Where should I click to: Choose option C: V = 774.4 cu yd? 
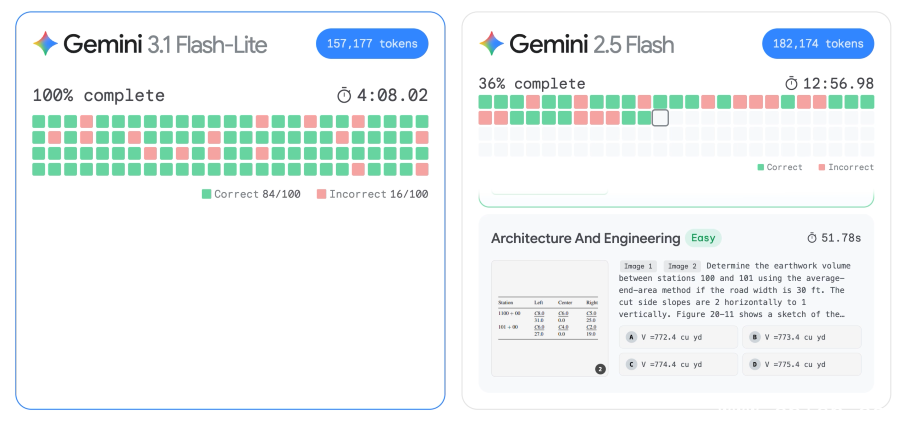point(678,364)
